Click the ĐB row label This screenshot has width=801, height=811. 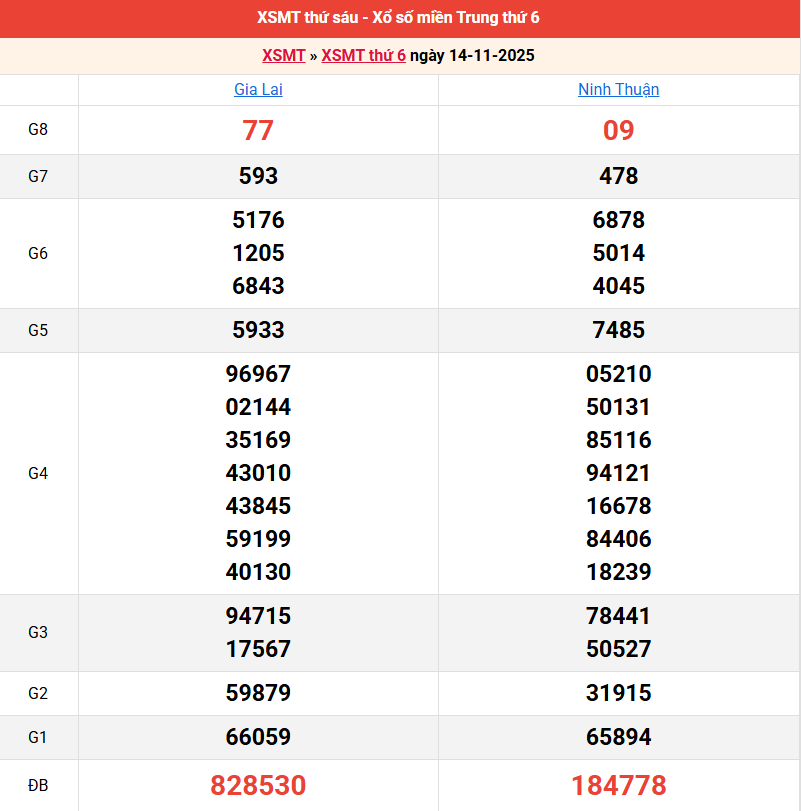point(38,785)
